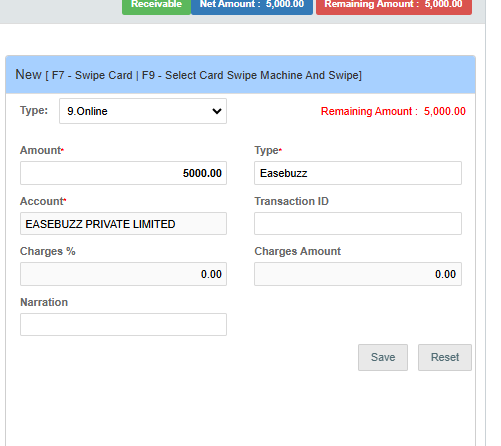Click the Transaction ID label
The width and height of the screenshot is (501, 446).
click(291, 201)
